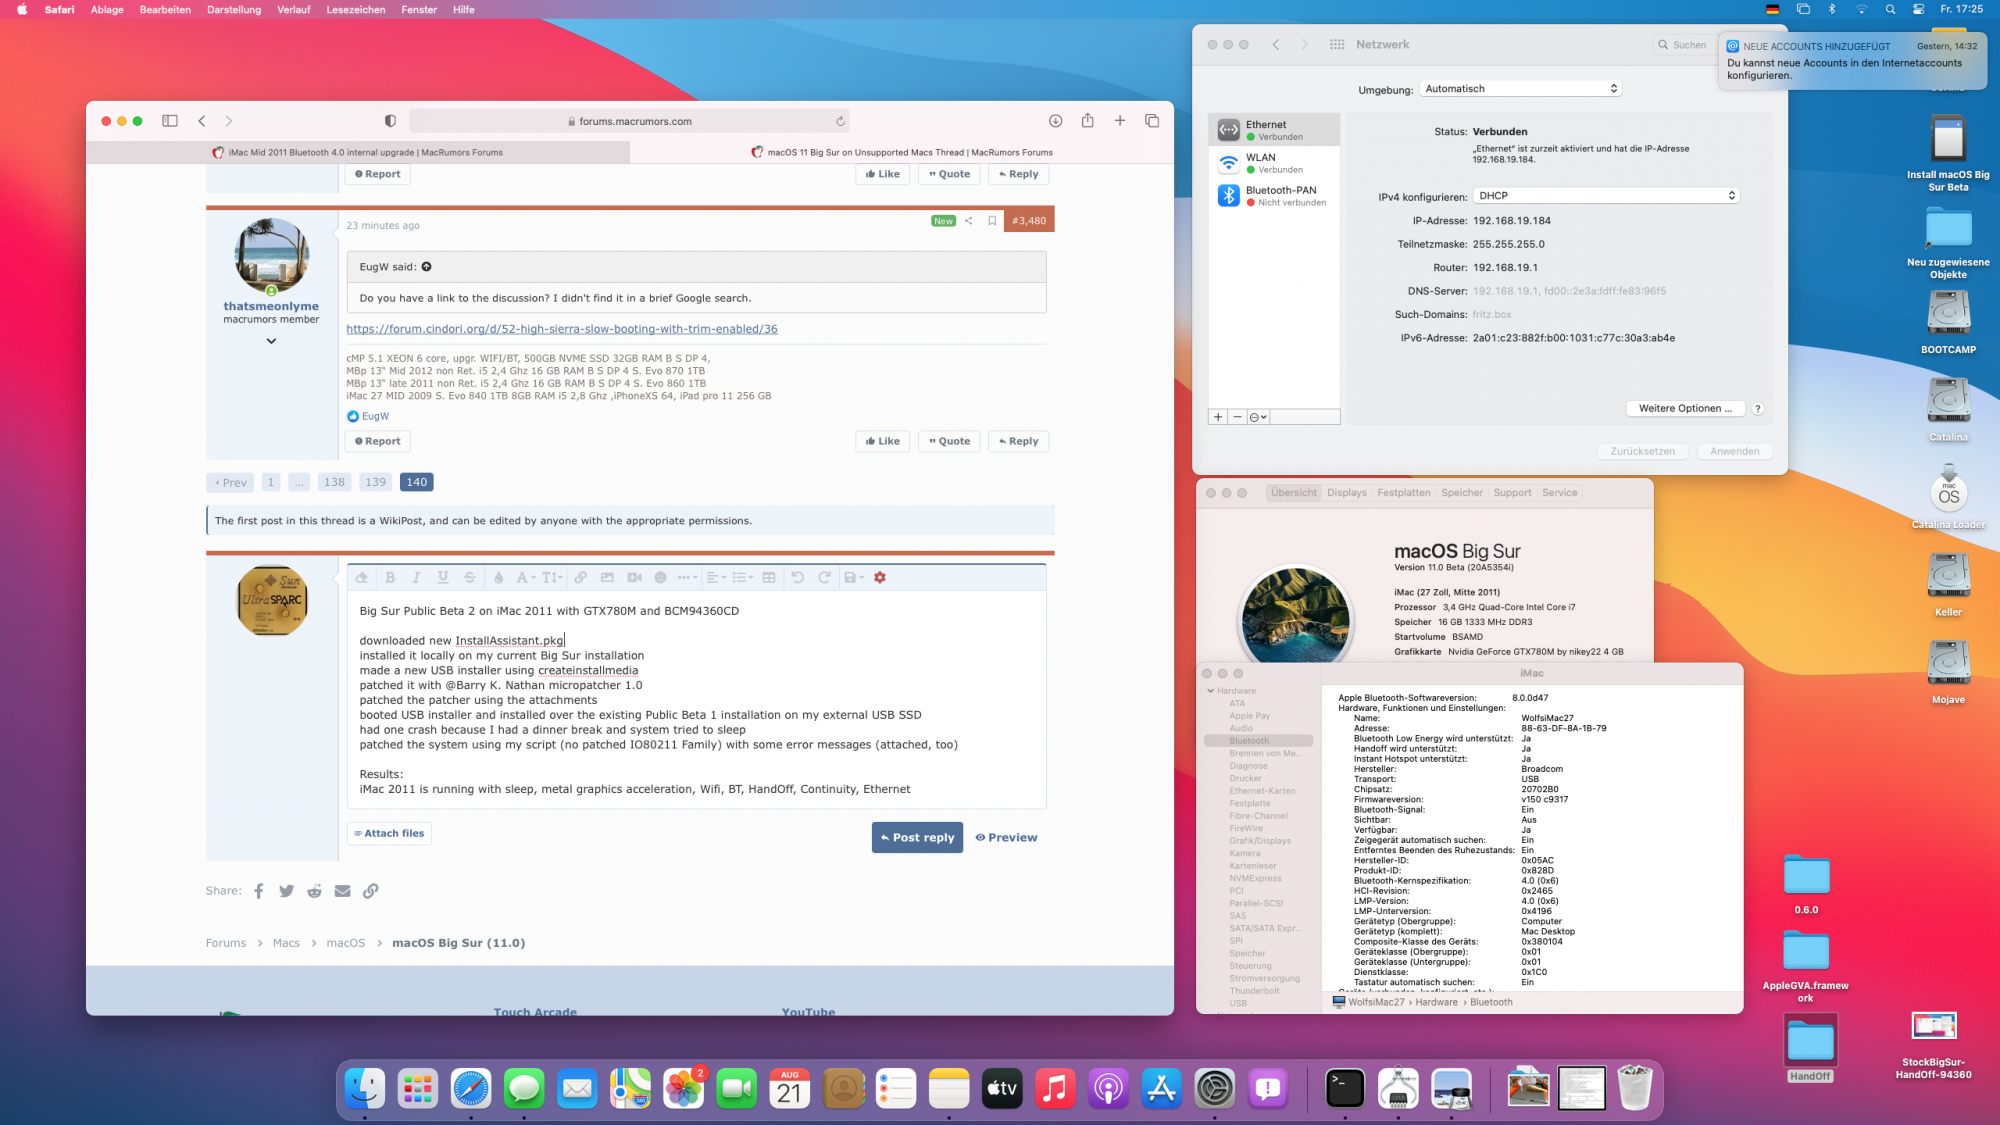Toggle bold formatting in the reply editor
2000x1125 pixels.
[x=390, y=577]
